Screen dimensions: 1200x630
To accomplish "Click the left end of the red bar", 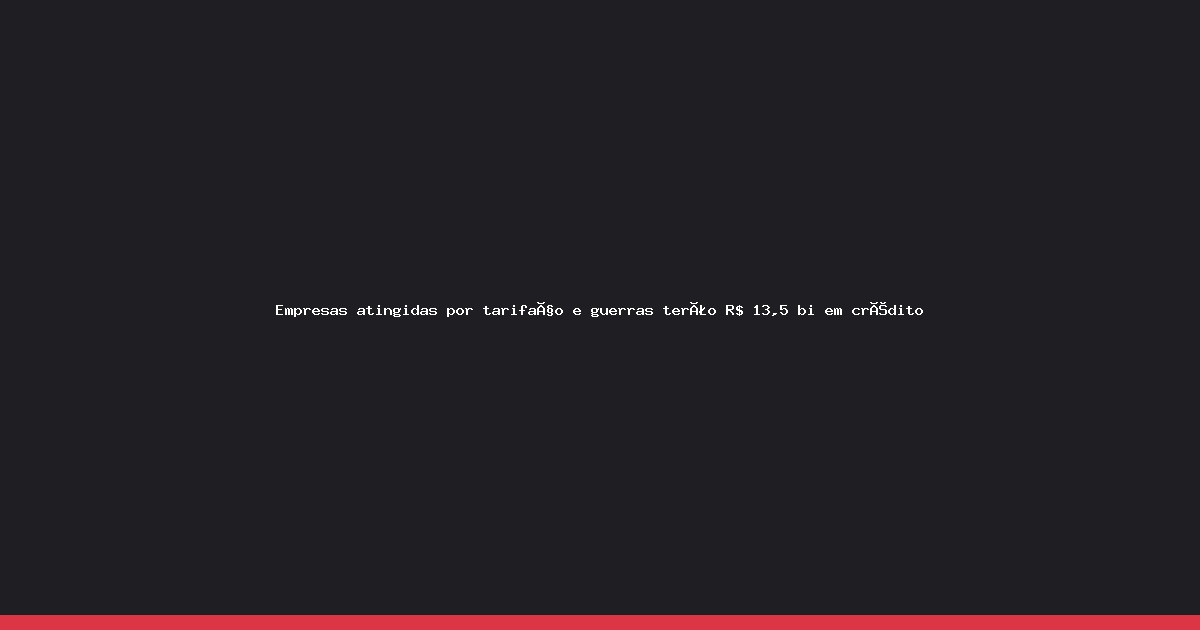I will click(x=5, y=622).
